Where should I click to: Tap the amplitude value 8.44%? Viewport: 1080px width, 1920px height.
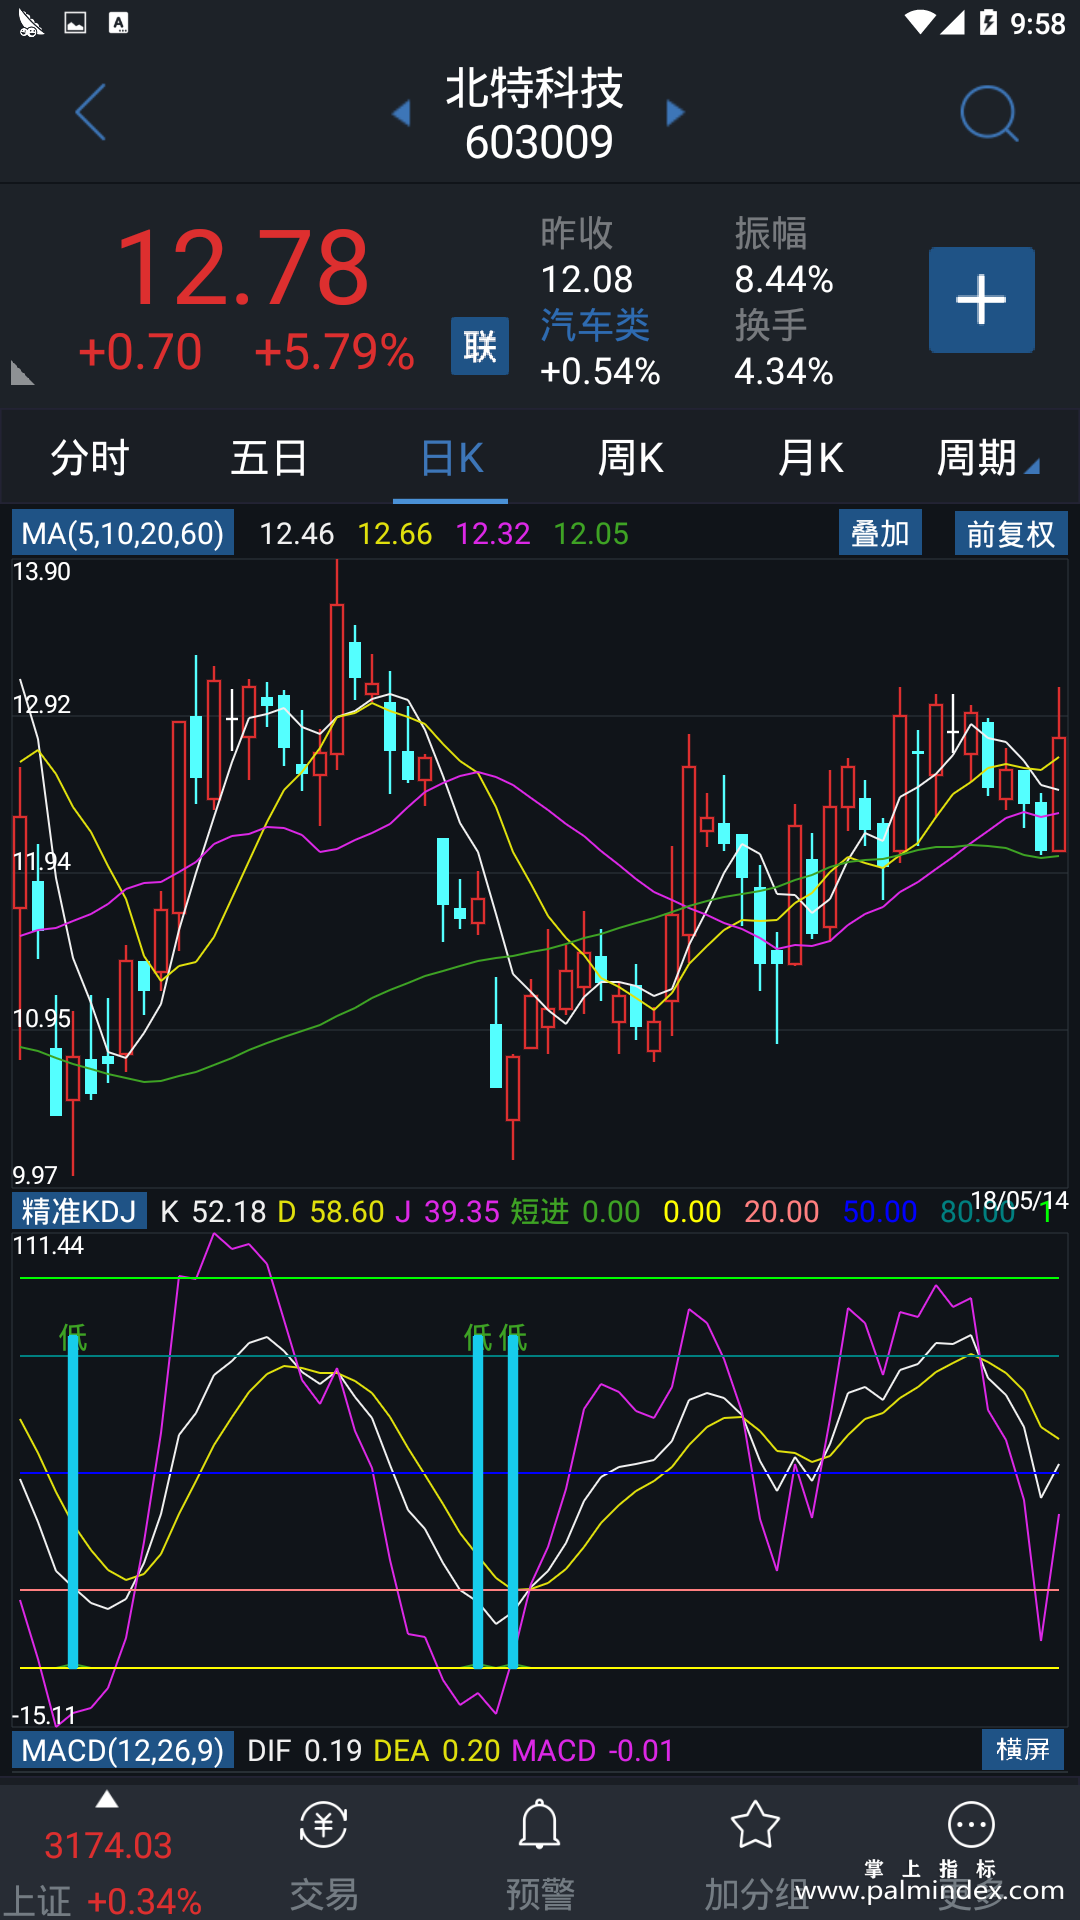(x=784, y=279)
